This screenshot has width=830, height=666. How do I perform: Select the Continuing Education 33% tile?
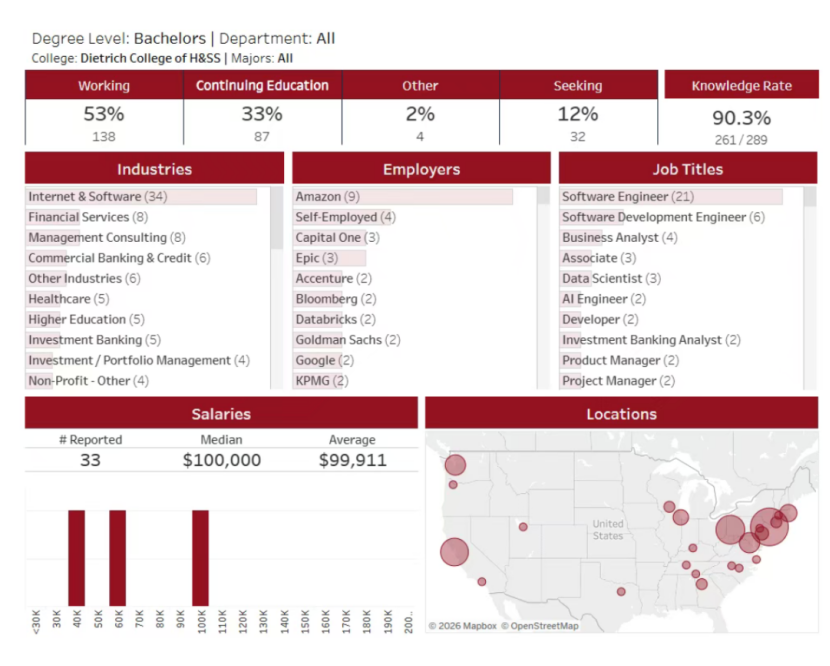(262, 113)
